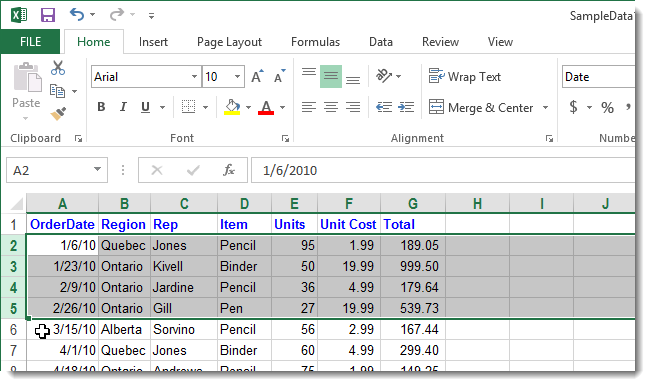The width and height of the screenshot is (650, 386).
Task: Apply the yellow Fill Color
Action: pos(233,107)
